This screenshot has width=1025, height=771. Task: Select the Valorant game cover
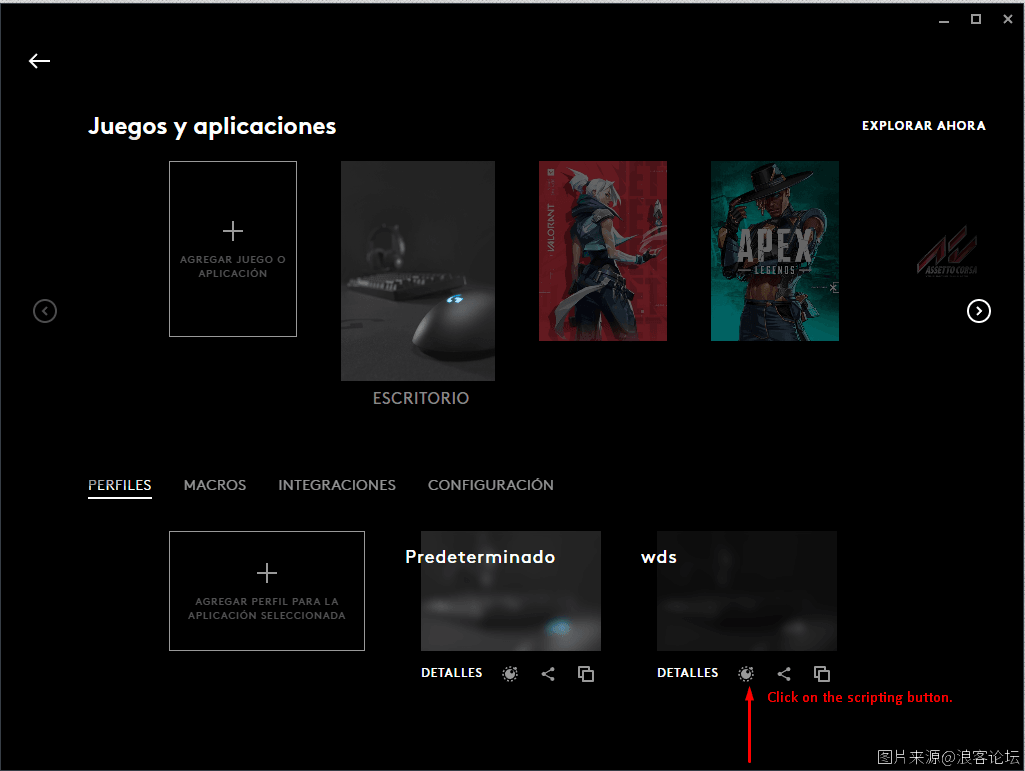603,251
